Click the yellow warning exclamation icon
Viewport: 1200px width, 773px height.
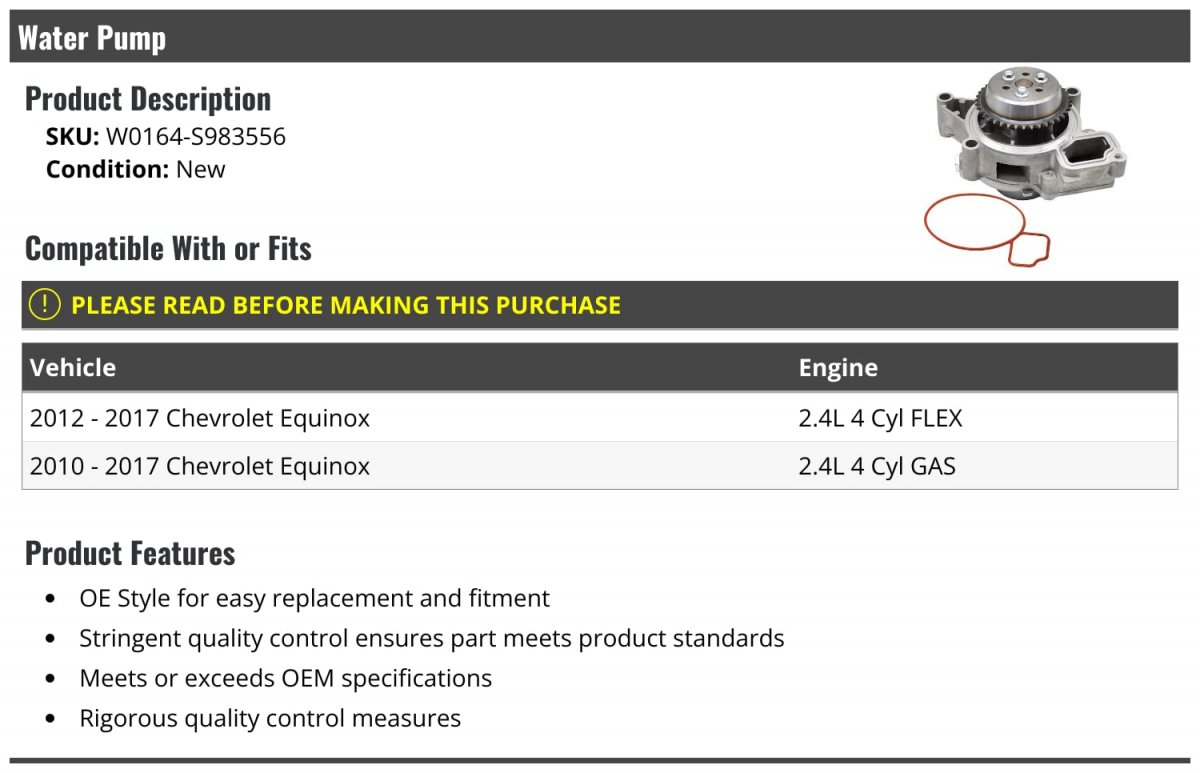pyautogui.click(x=45, y=304)
